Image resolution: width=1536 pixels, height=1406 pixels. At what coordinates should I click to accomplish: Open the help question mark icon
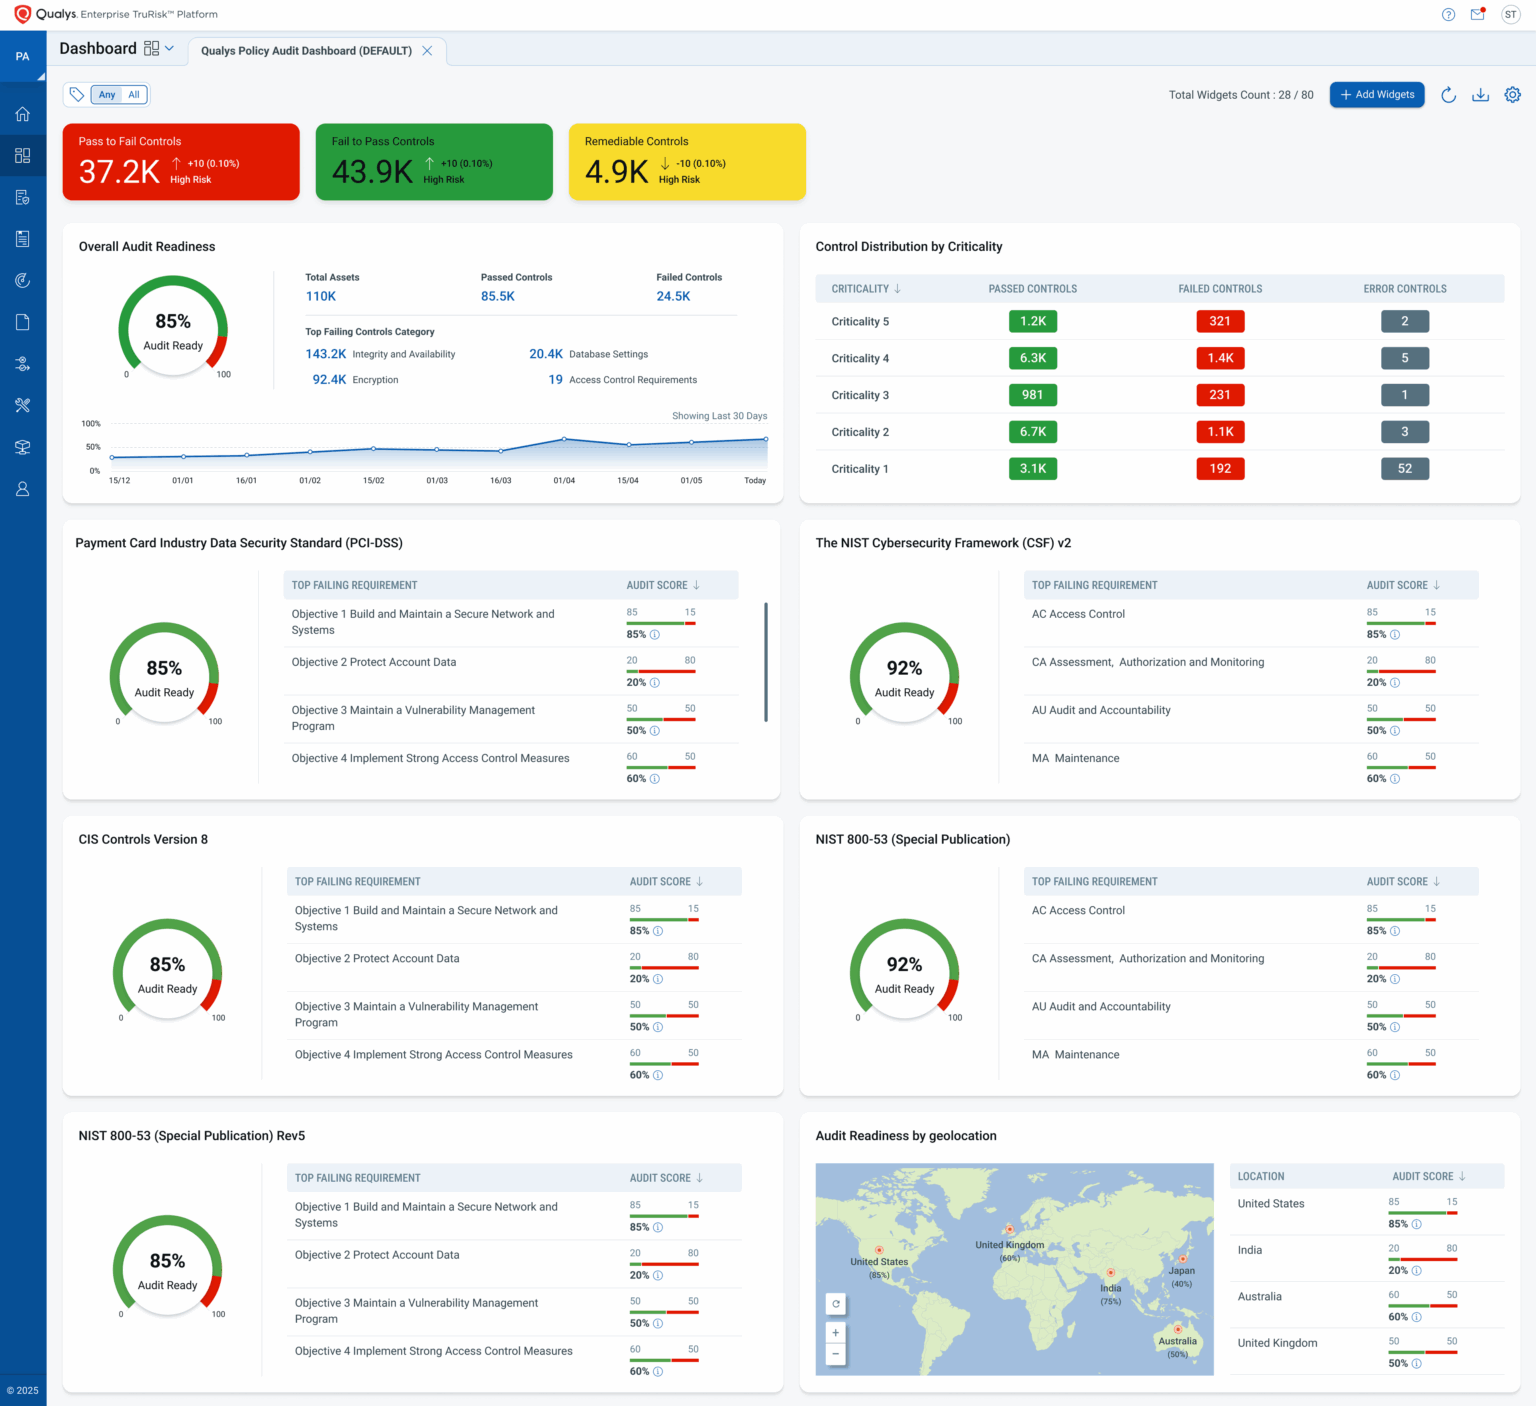pos(1448,14)
